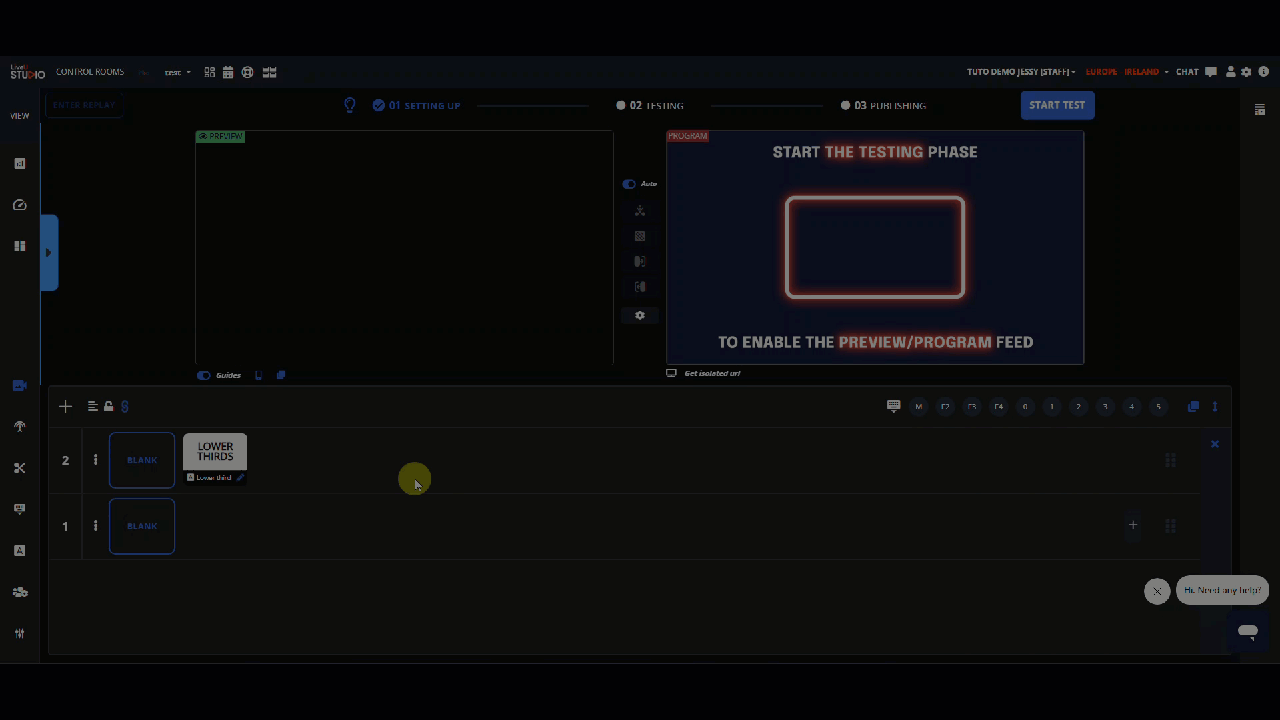Expand the Europe Ireland region dropdown
1280x720 pixels.
(1126, 72)
